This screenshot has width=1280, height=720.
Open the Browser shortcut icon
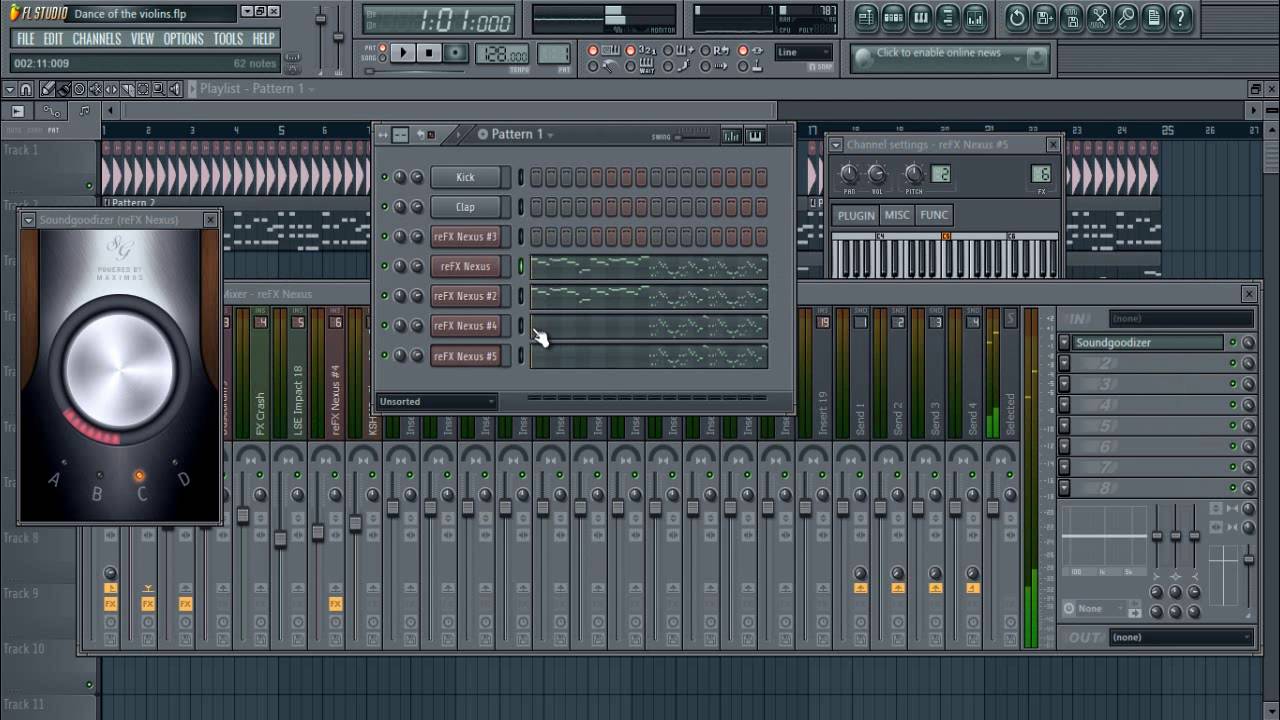click(948, 17)
